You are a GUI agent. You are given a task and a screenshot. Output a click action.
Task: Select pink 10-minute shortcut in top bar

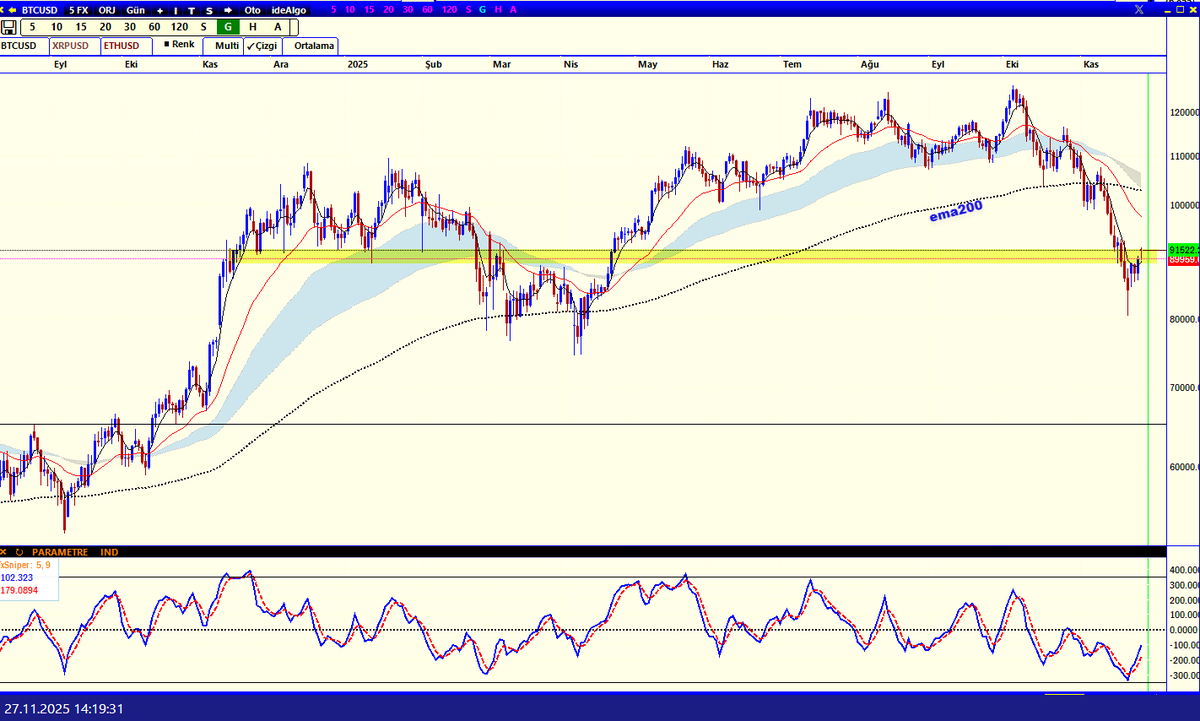pyautogui.click(x=349, y=9)
